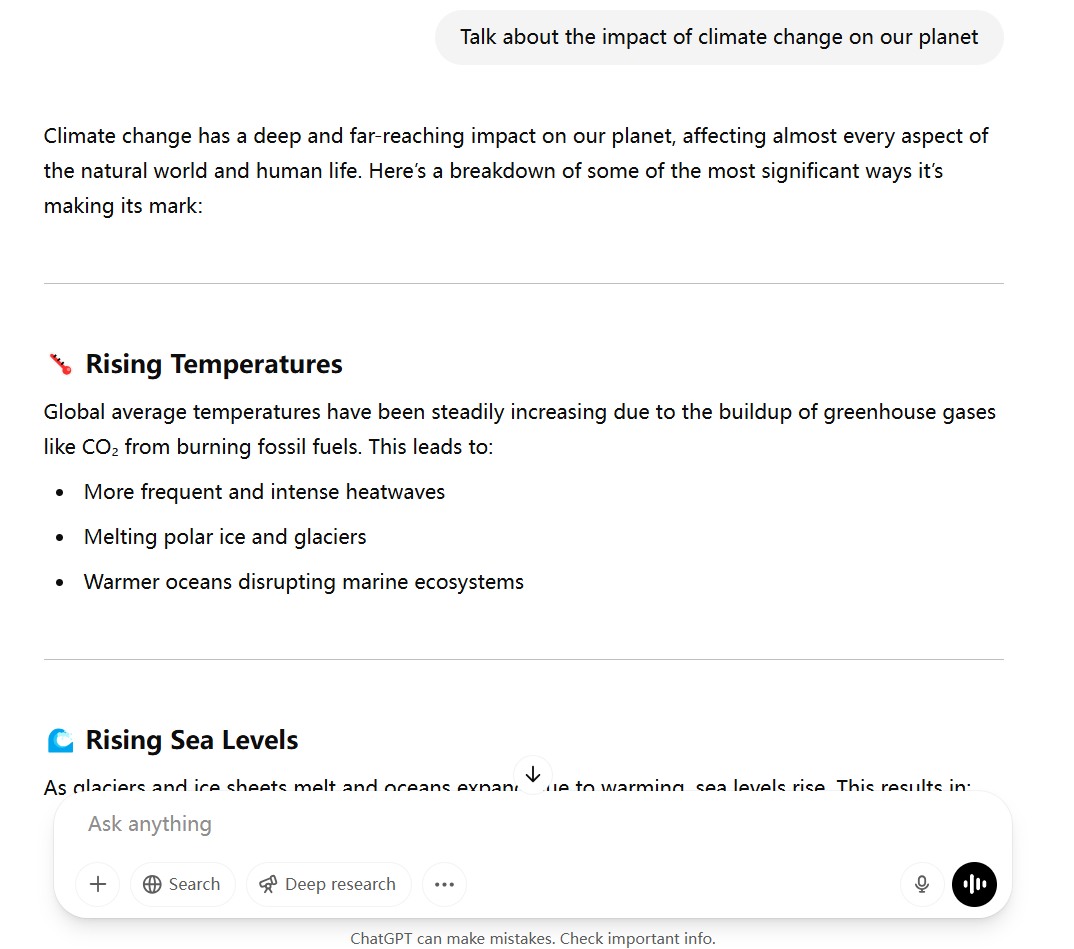
Task: Activate Deep research telescope option
Action: [x=328, y=884]
